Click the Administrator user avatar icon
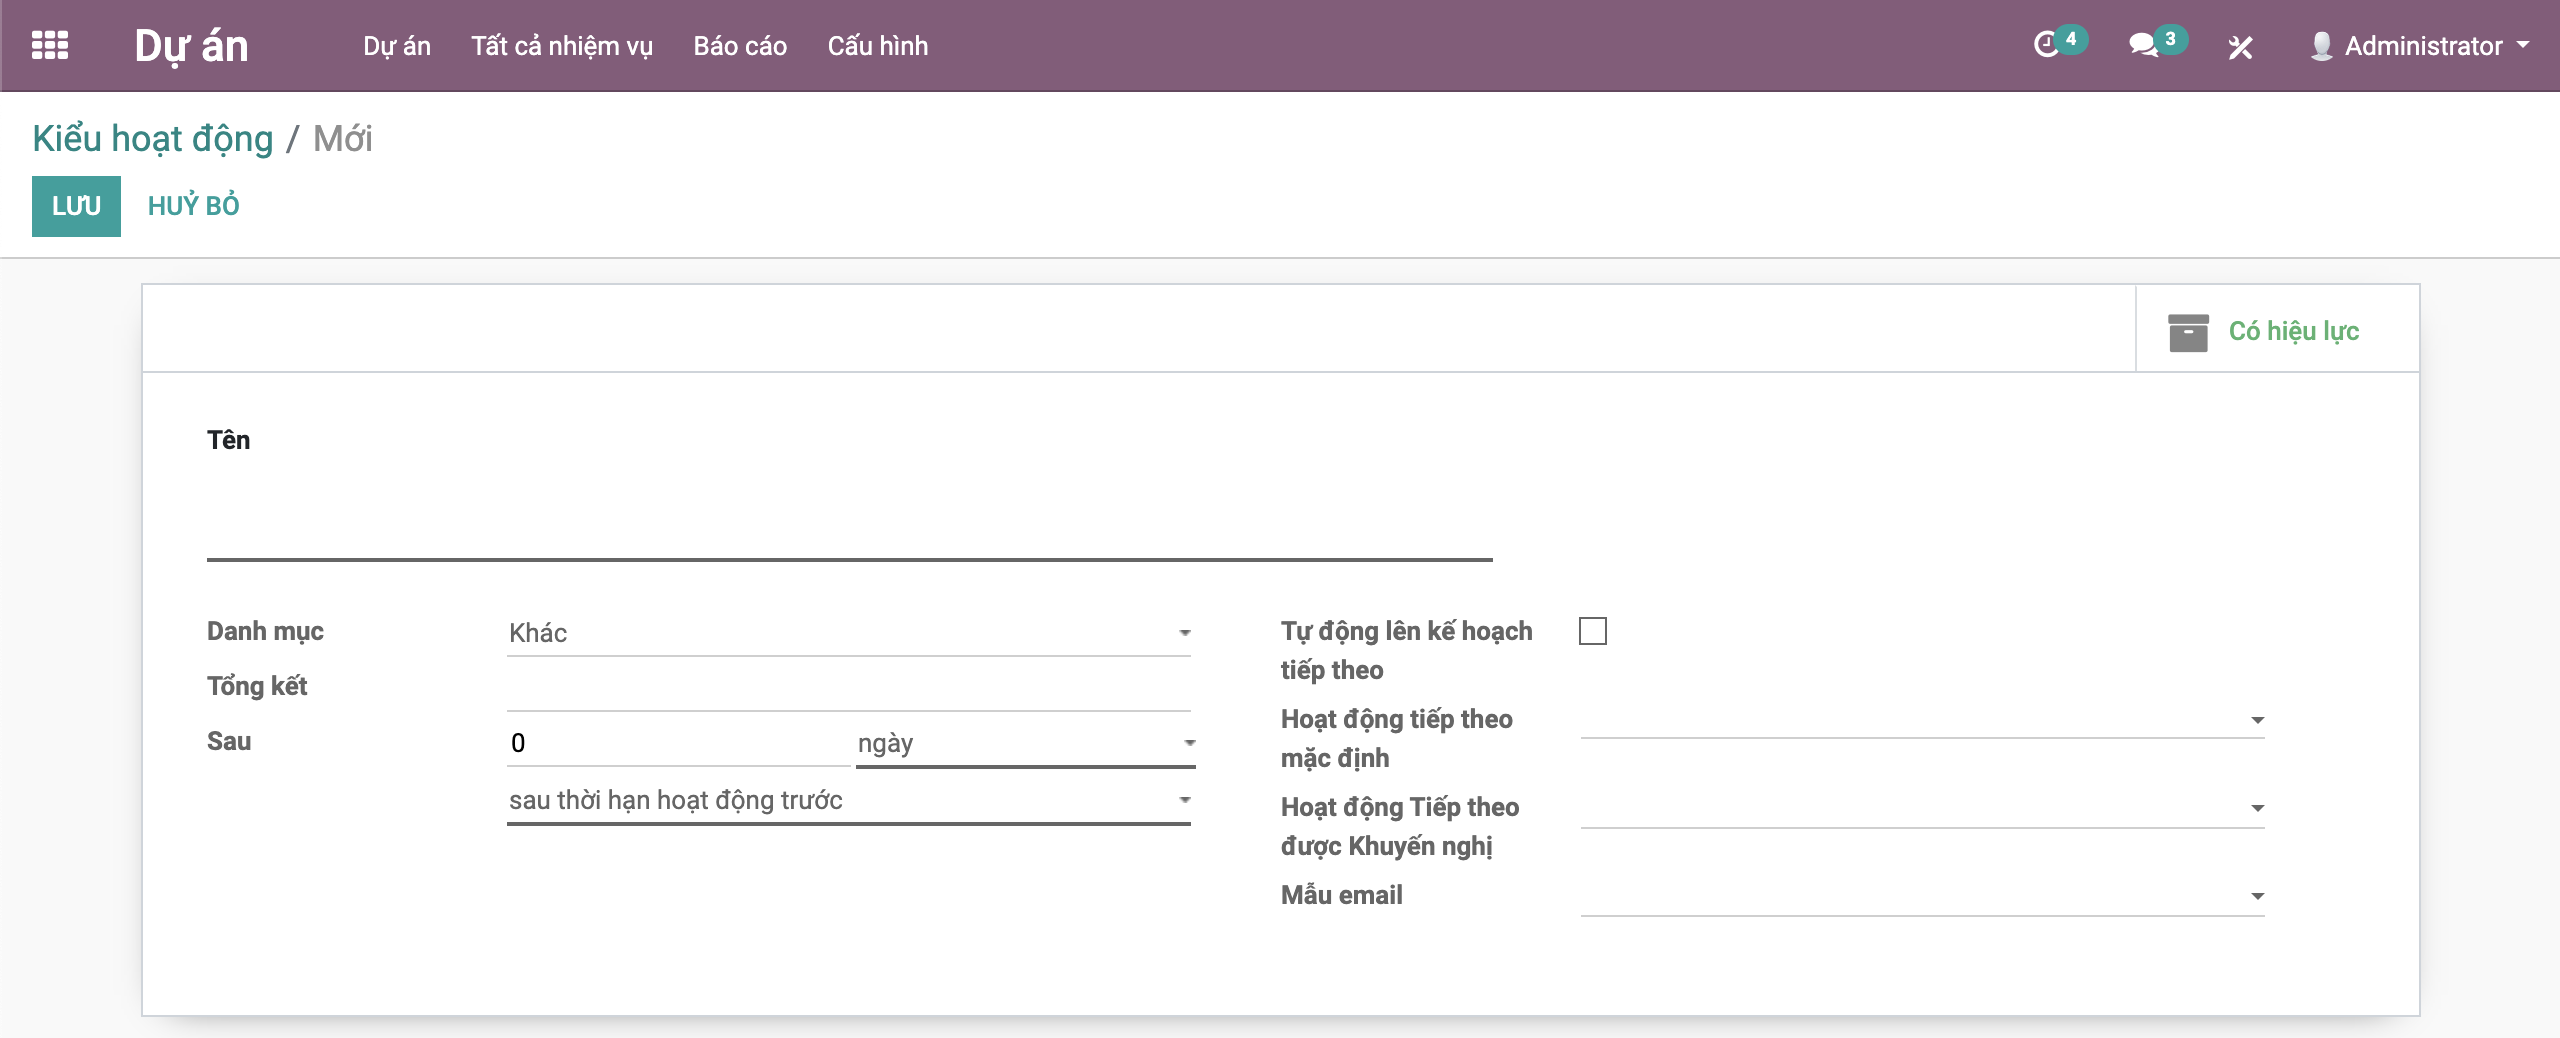Image resolution: width=2560 pixels, height=1038 pixels. coord(2321,46)
